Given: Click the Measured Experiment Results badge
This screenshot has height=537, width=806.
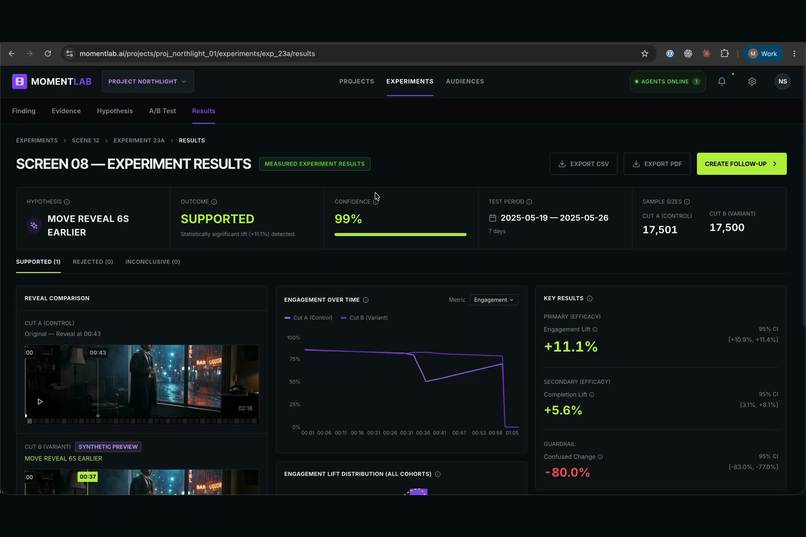Looking at the screenshot, I should (x=315, y=164).
